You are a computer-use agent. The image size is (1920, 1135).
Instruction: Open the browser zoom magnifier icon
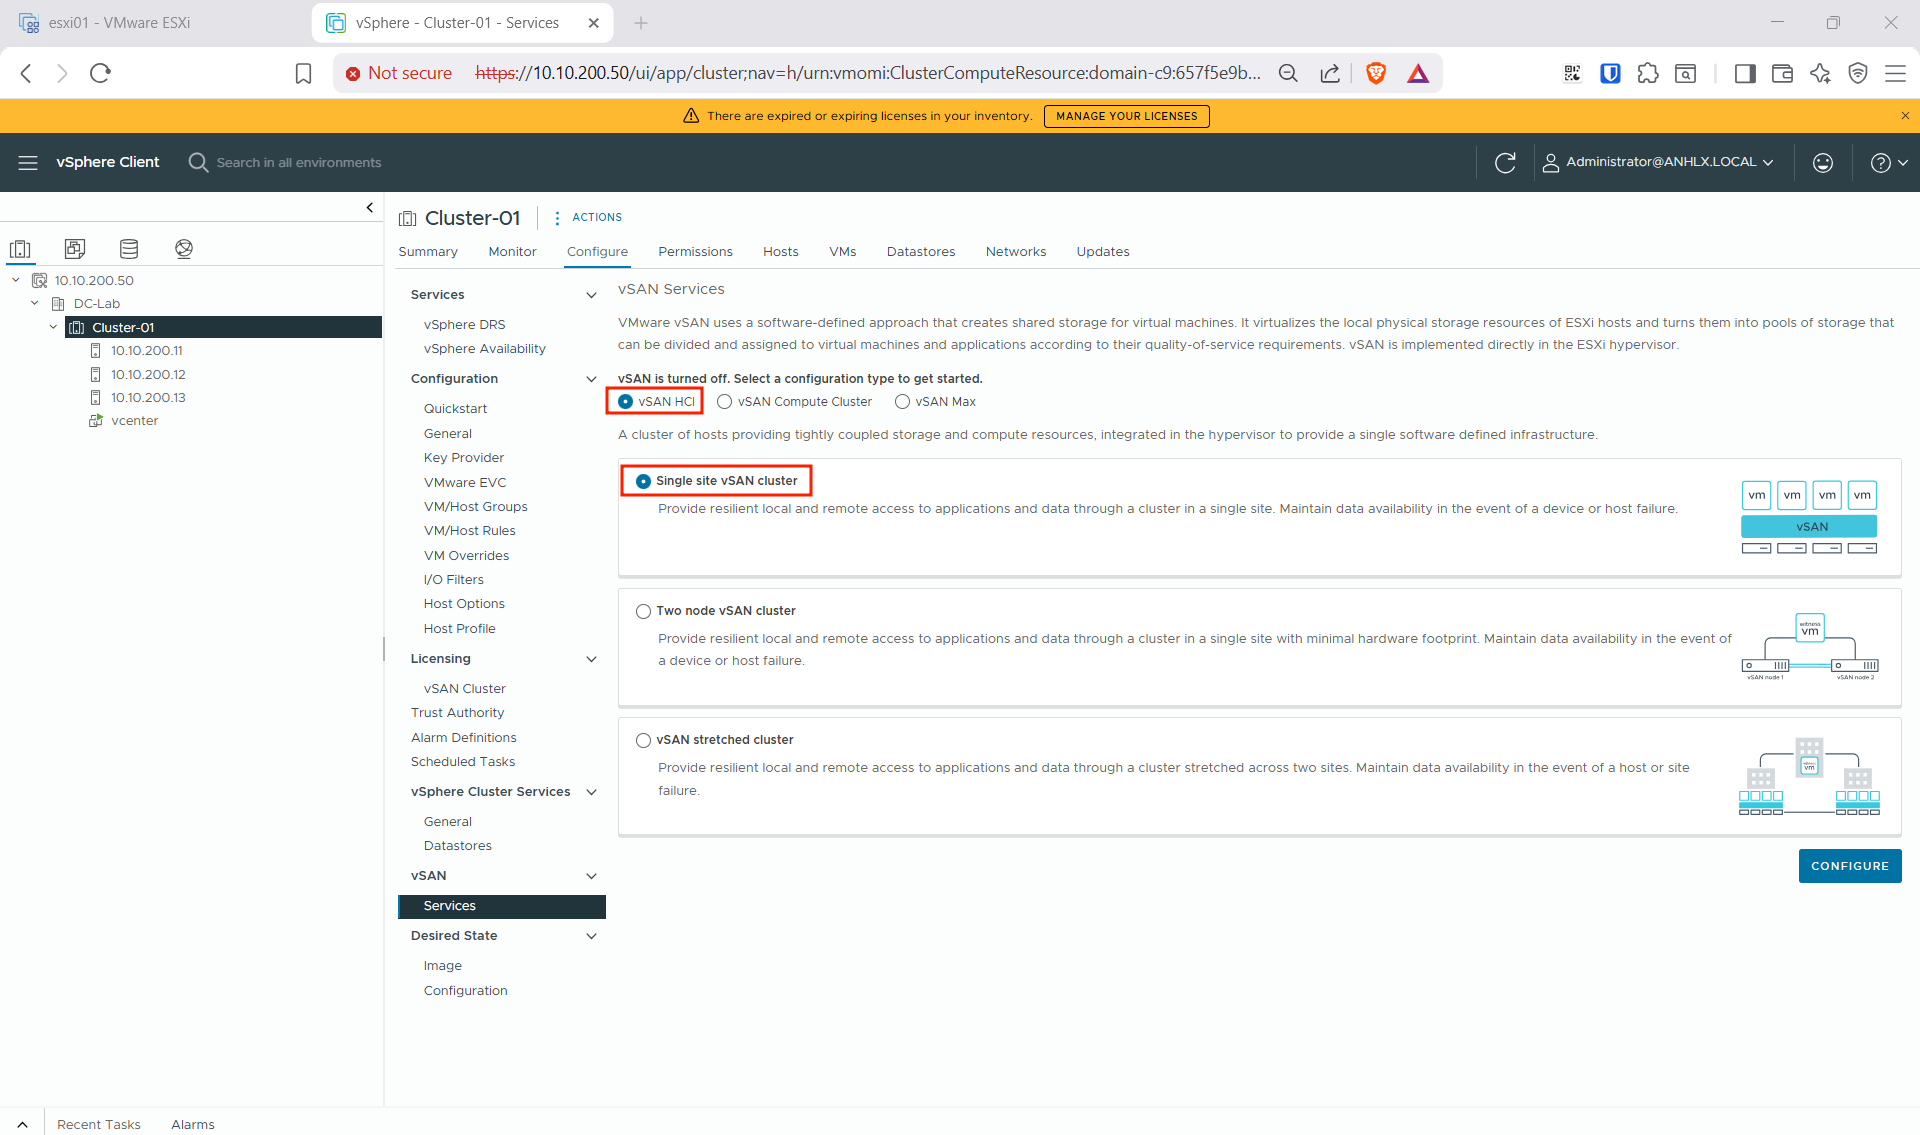1288,73
